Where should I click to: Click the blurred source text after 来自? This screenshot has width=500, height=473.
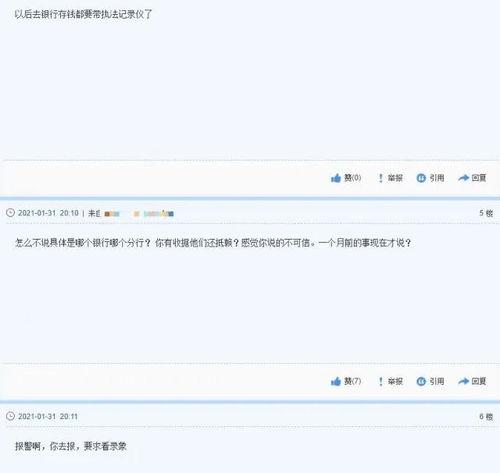point(139,214)
